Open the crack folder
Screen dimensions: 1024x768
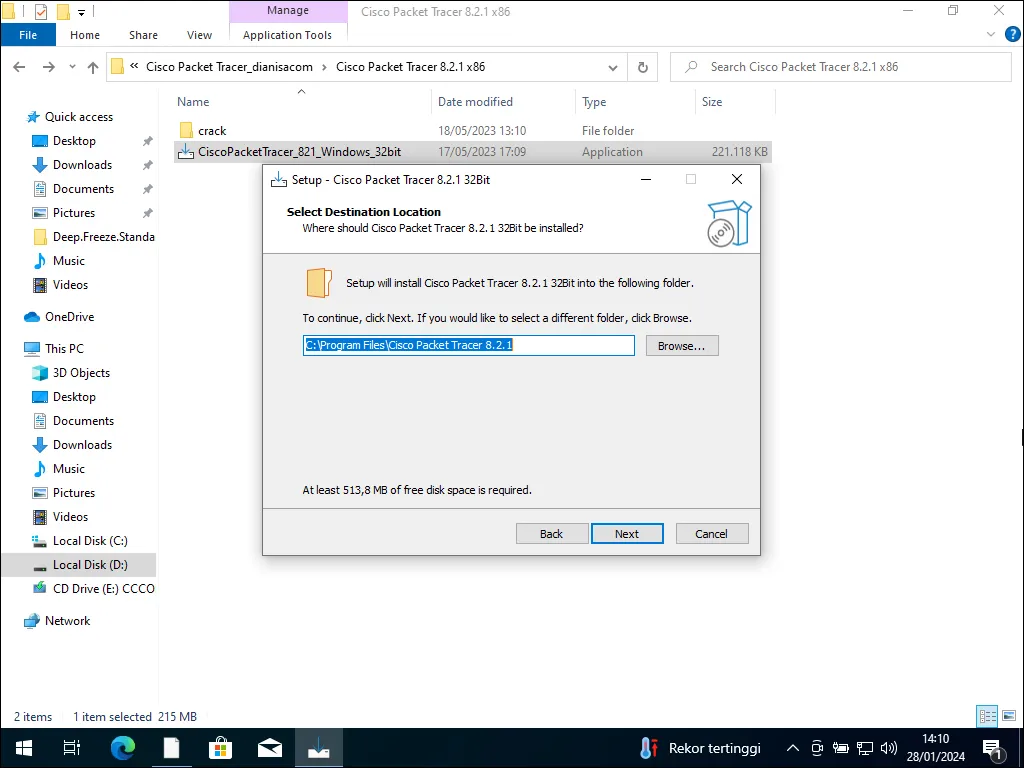coord(212,131)
